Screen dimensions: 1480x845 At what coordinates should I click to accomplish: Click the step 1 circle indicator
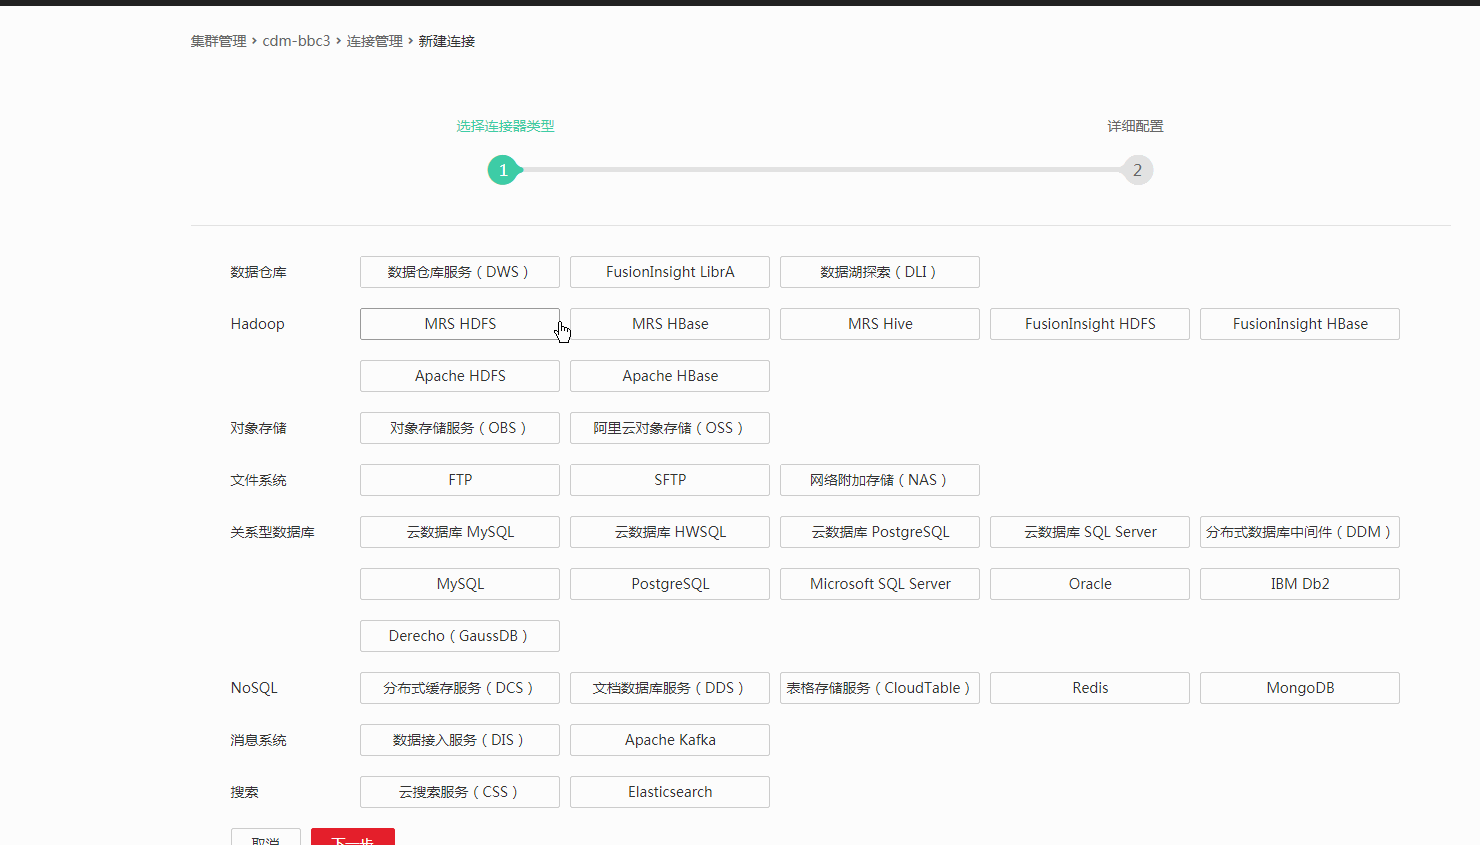tap(503, 170)
